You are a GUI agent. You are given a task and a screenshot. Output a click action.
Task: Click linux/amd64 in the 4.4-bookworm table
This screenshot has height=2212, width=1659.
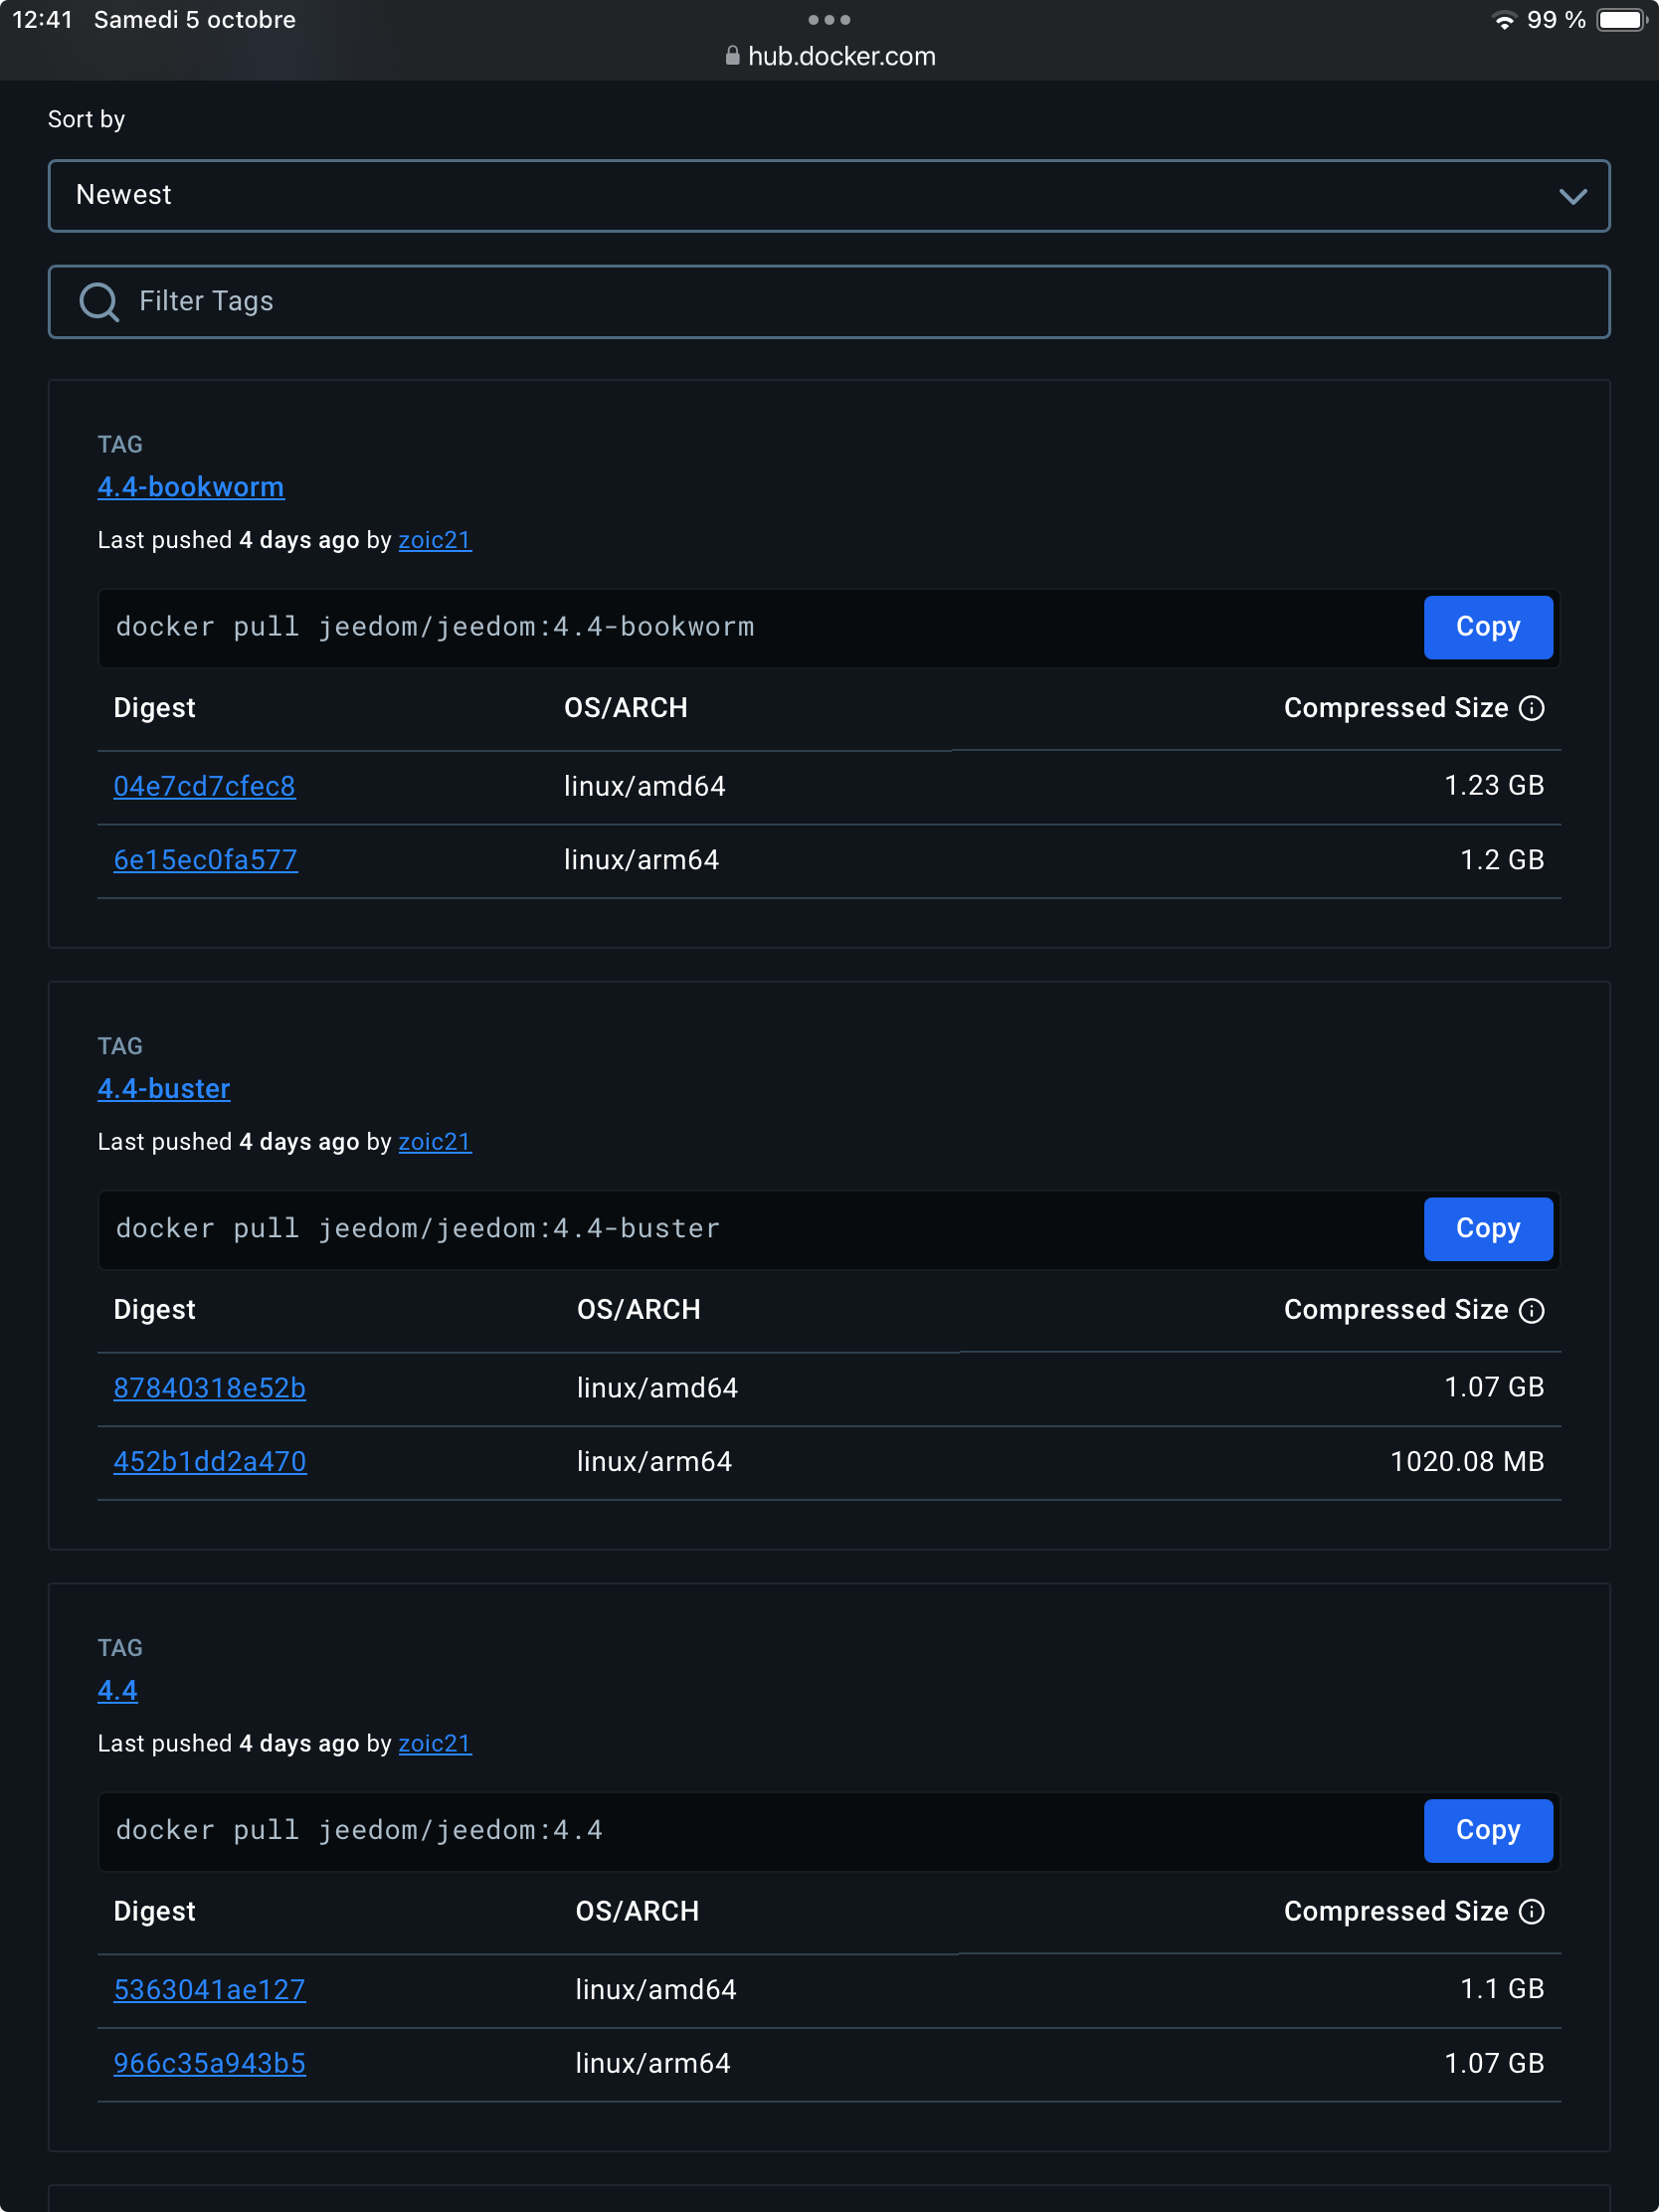click(x=644, y=786)
